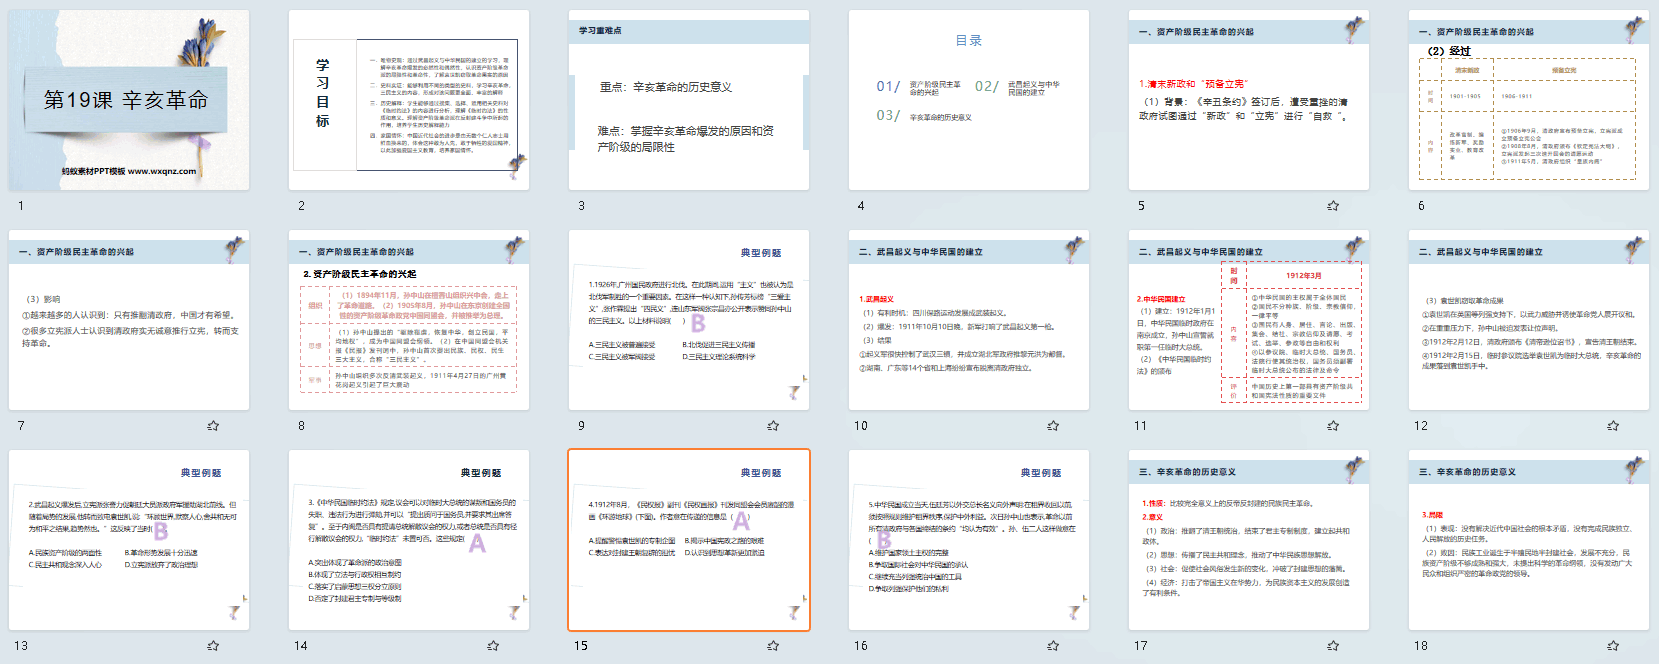Preview animation via star icon of slide 9
This screenshot has width=1659, height=664.
pos(773,426)
